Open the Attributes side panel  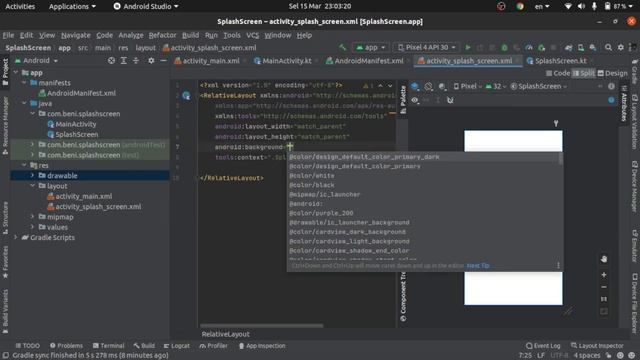(624, 103)
